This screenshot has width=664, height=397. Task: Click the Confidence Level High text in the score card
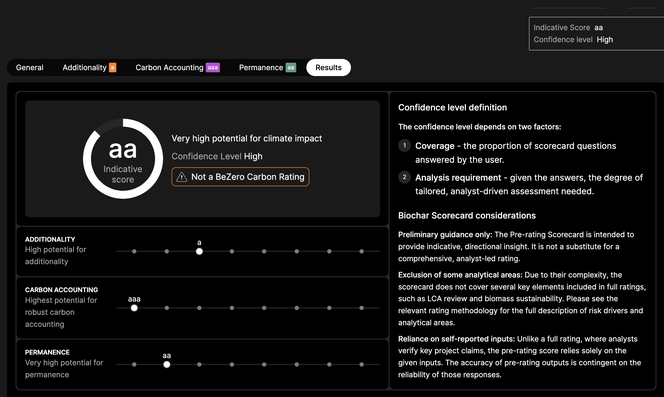pos(217,156)
